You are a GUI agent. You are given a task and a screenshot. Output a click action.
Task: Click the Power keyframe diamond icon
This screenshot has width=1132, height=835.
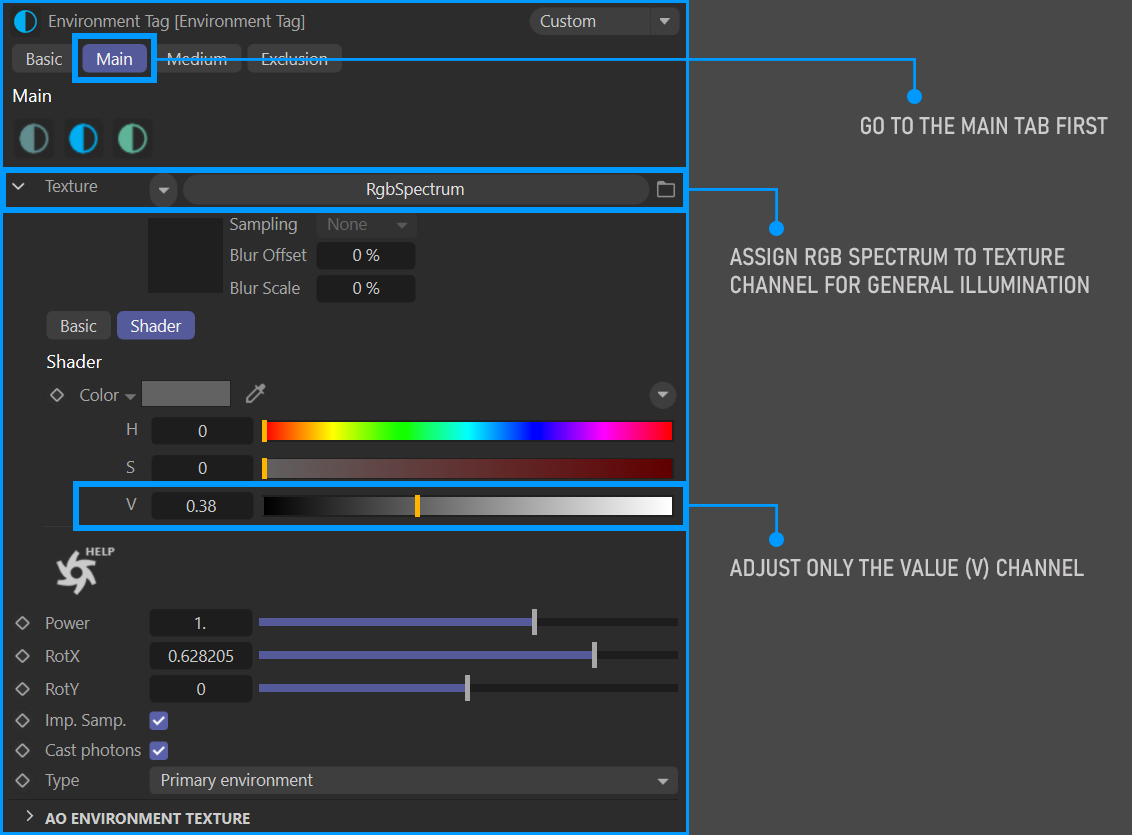click(23, 623)
